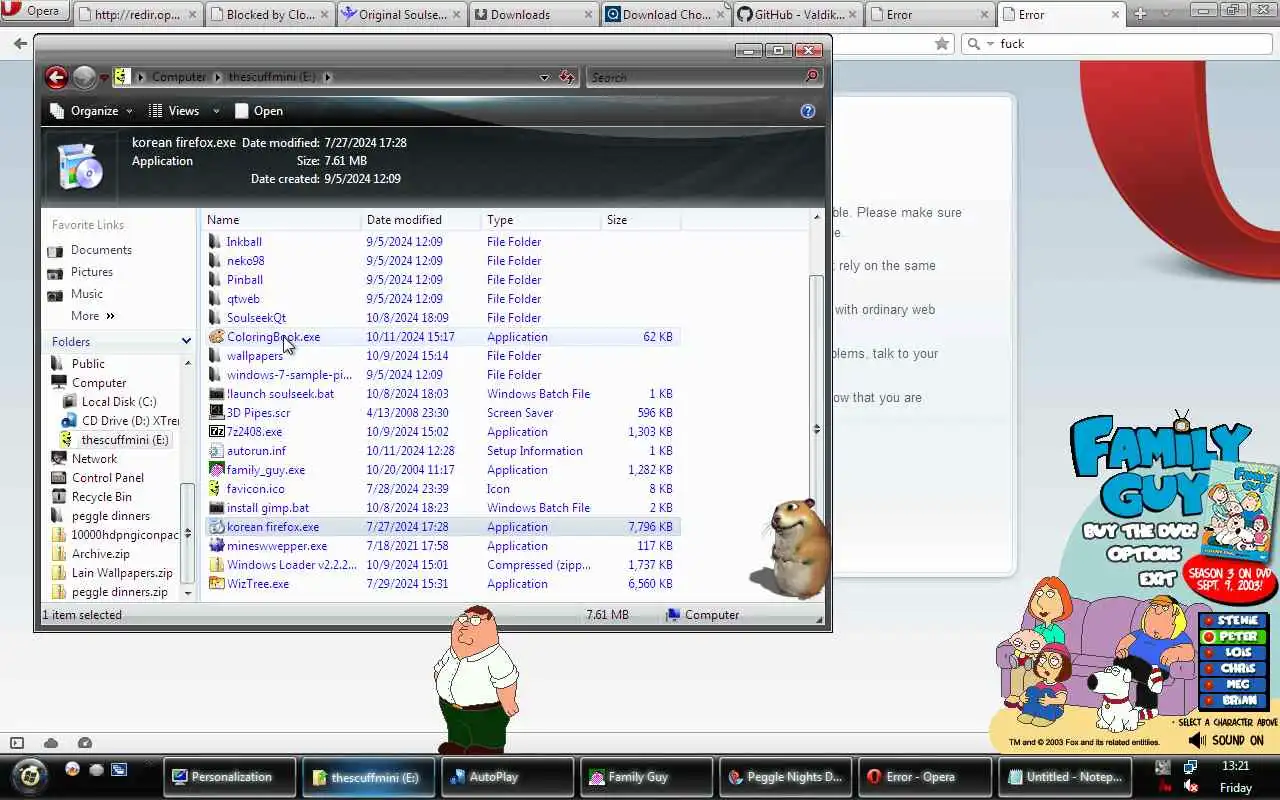Select Meg character radio button
This screenshot has height=800, width=1280.
[x=1209, y=685]
